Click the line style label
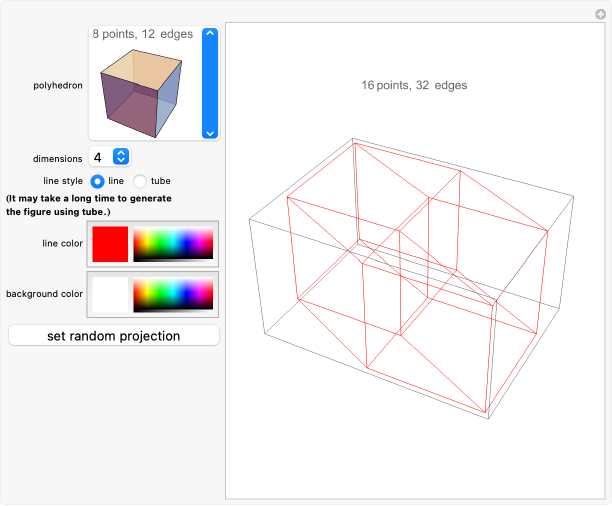 tap(63, 181)
